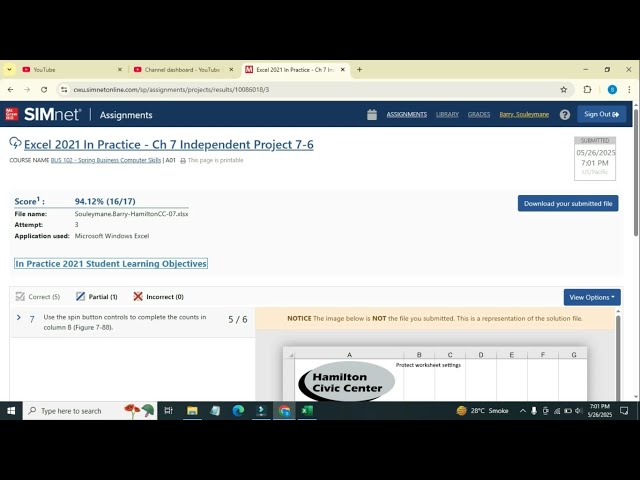Click the microphone icon in system tray
640x480 pixels.
pos(534,411)
